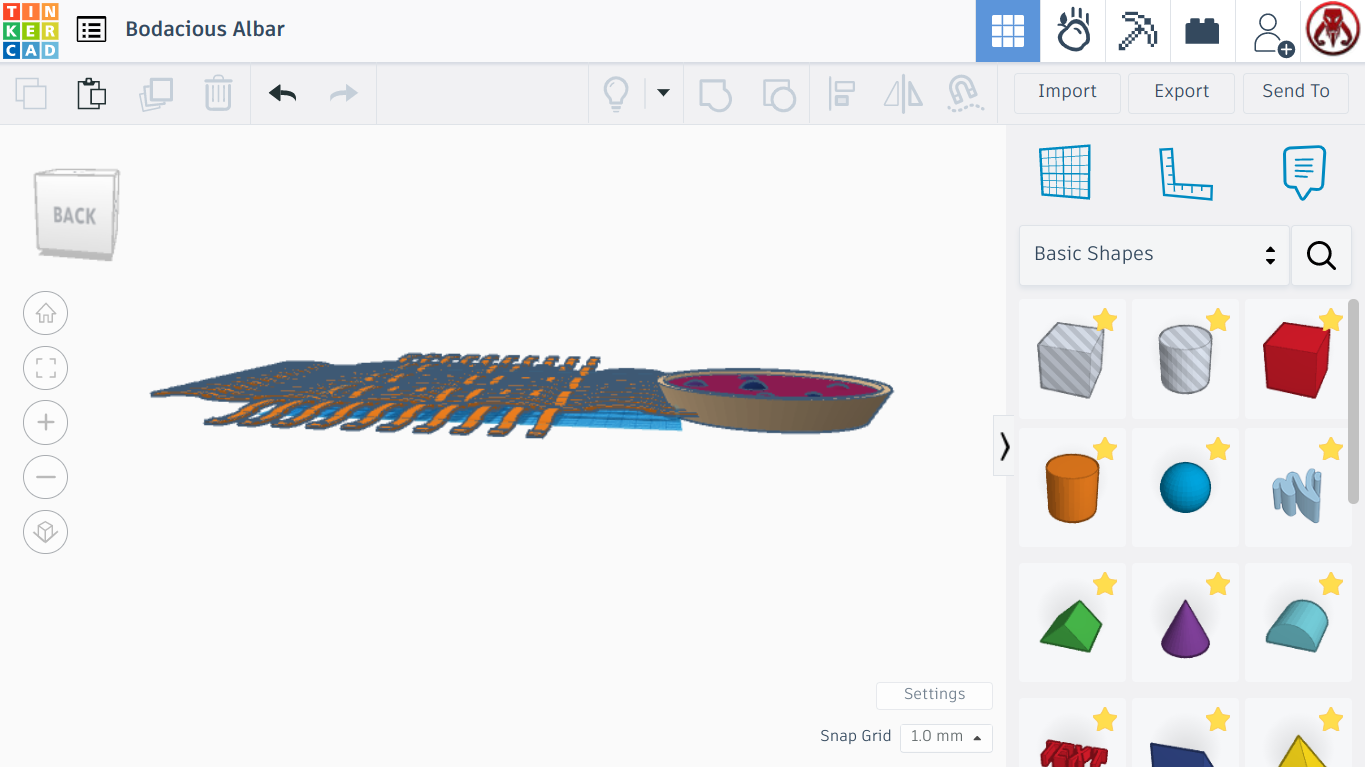Select the blue Sphere shape
Viewport: 1365px width, 767px height.
coord(1185,488)
